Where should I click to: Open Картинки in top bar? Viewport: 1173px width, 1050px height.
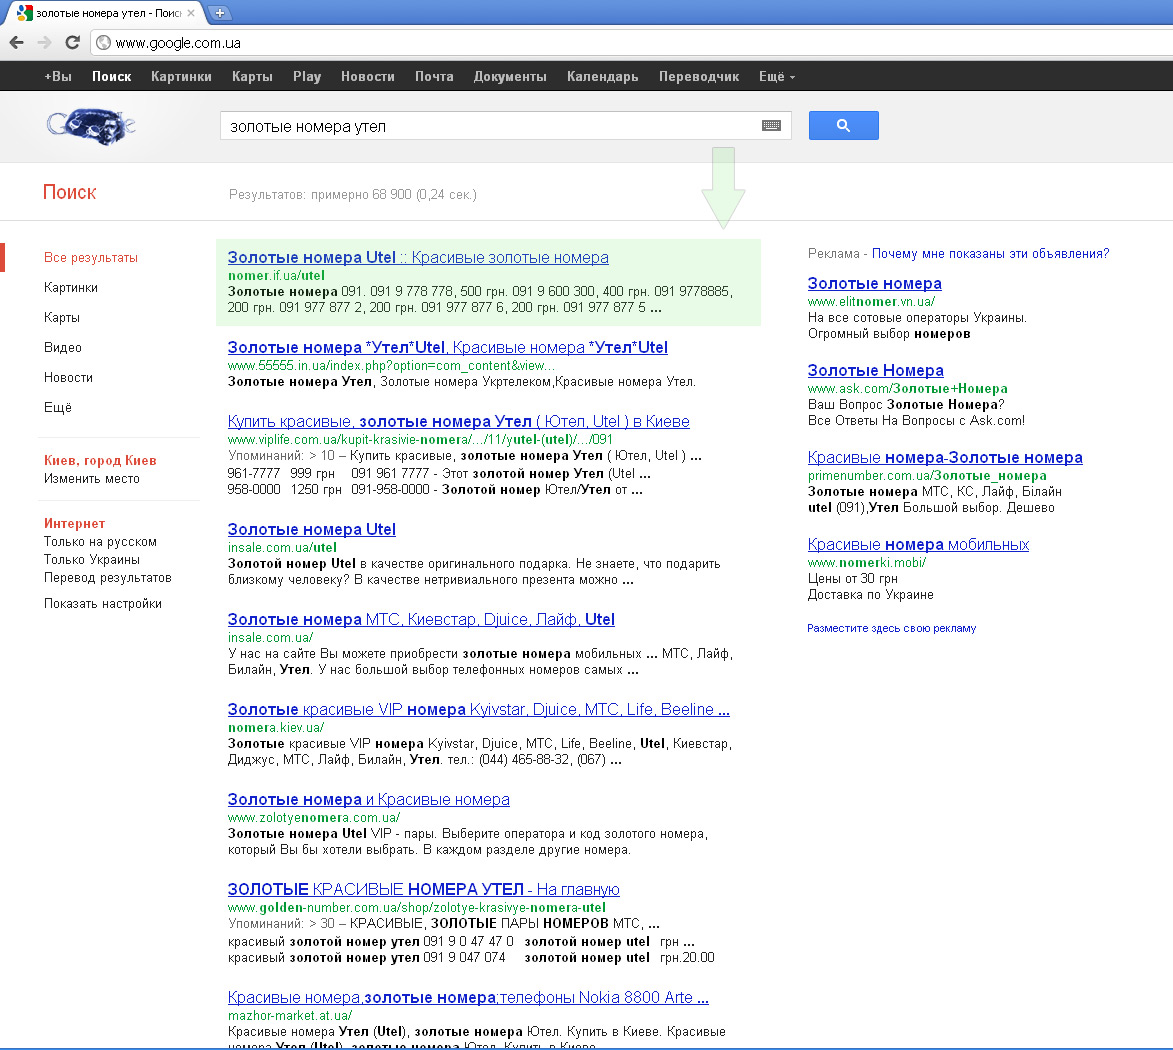(x=181, y=76)
